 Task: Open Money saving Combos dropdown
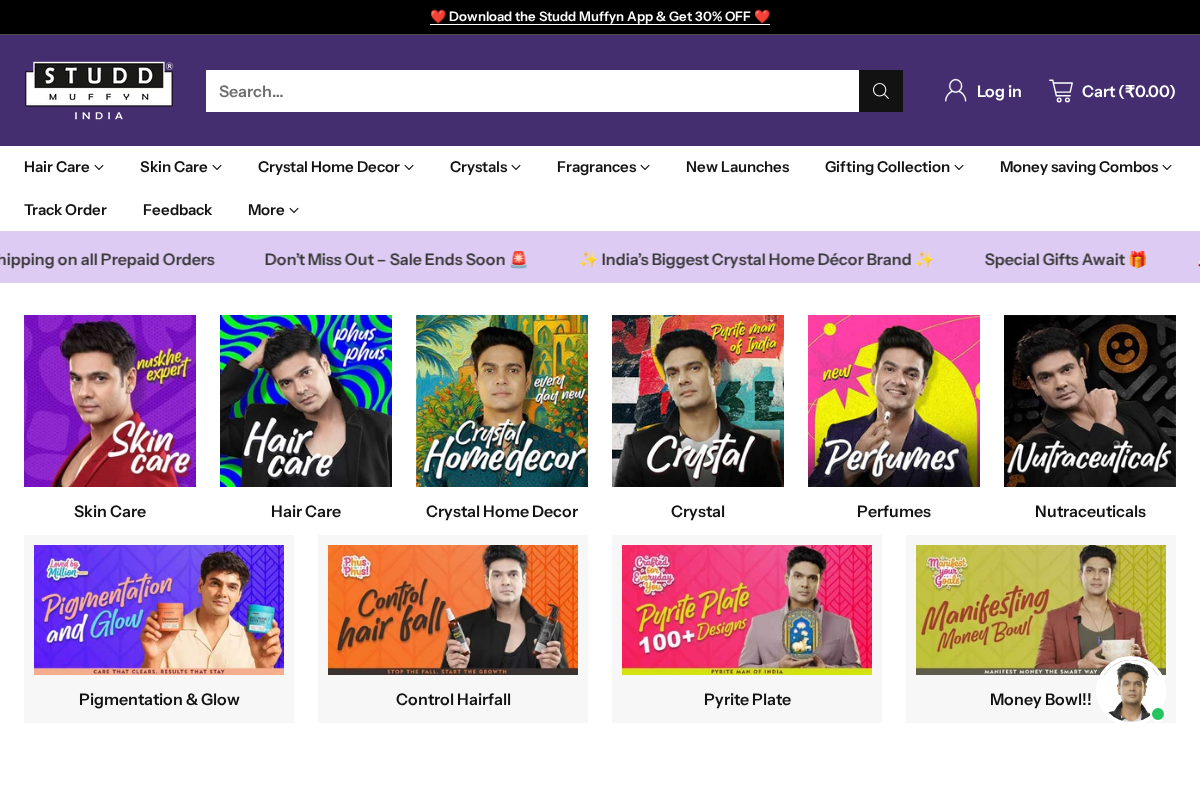(x=1085, y=167)
